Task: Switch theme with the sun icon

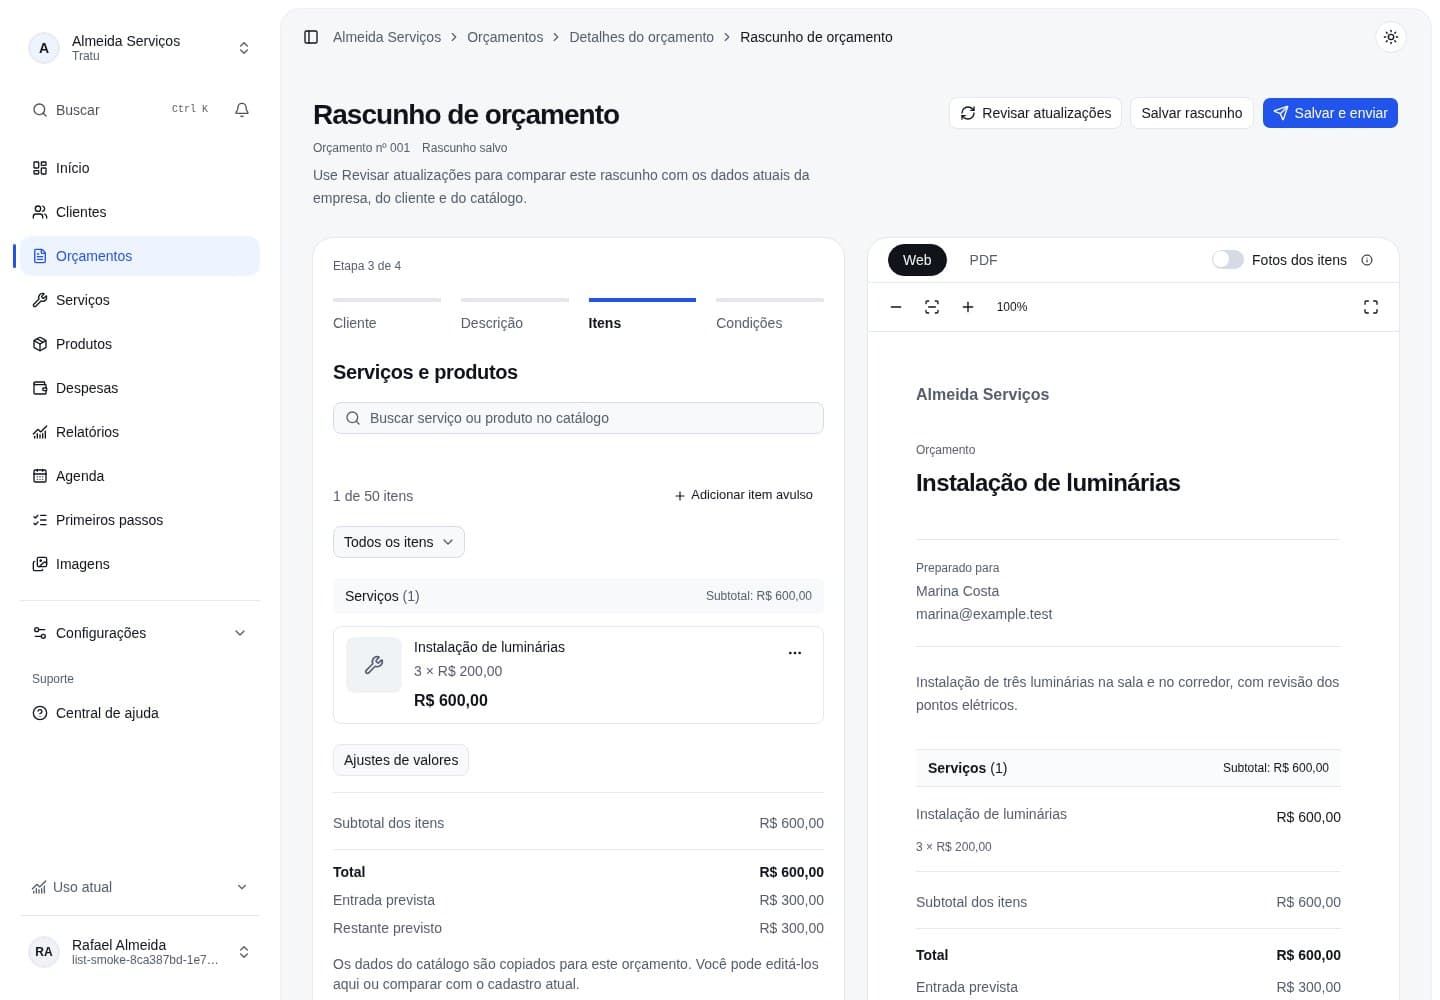Action: (x=1391, y=37)
